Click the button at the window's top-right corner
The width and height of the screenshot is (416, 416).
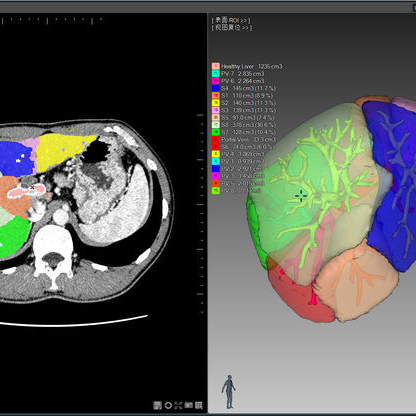414,7
